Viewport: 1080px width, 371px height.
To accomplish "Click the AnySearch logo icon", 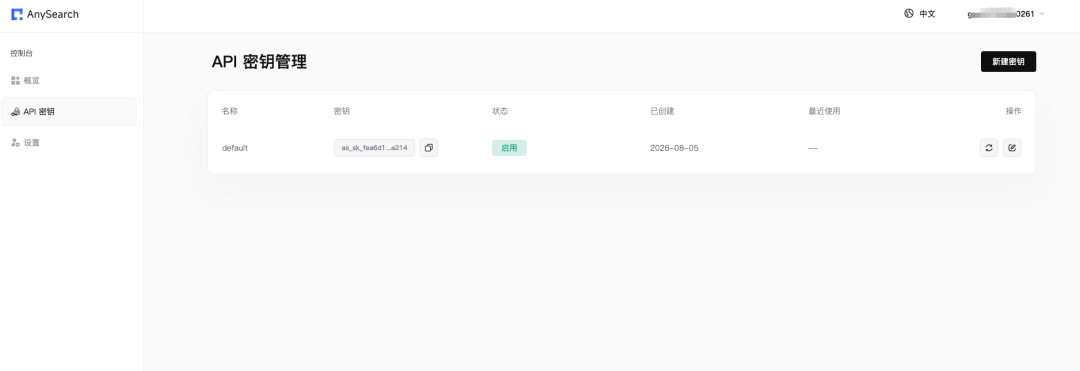I will [x=17, y=14].
